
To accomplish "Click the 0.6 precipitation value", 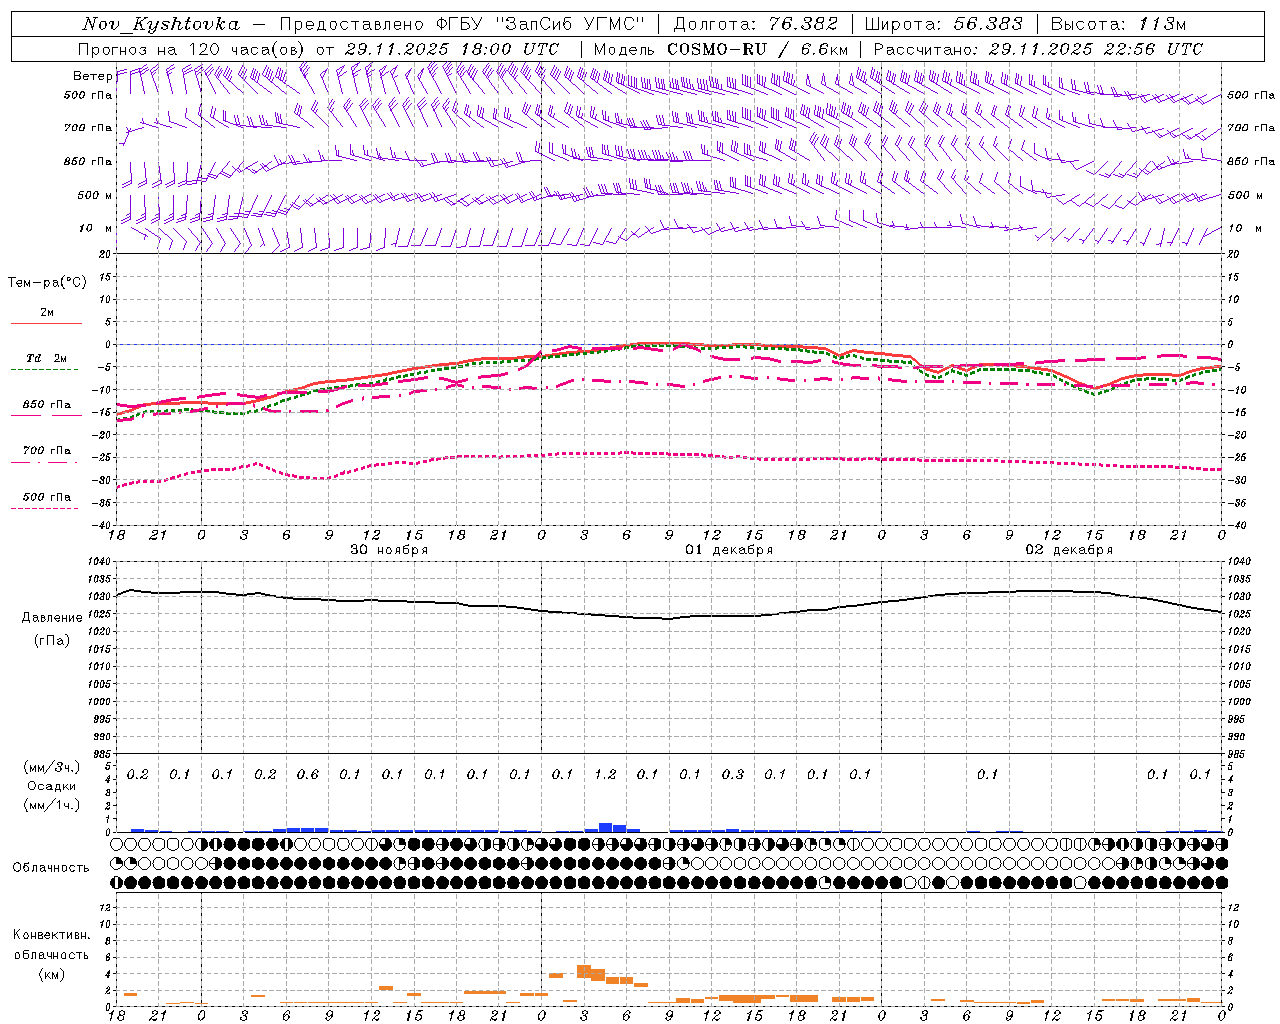I will (x=308, y=775).
